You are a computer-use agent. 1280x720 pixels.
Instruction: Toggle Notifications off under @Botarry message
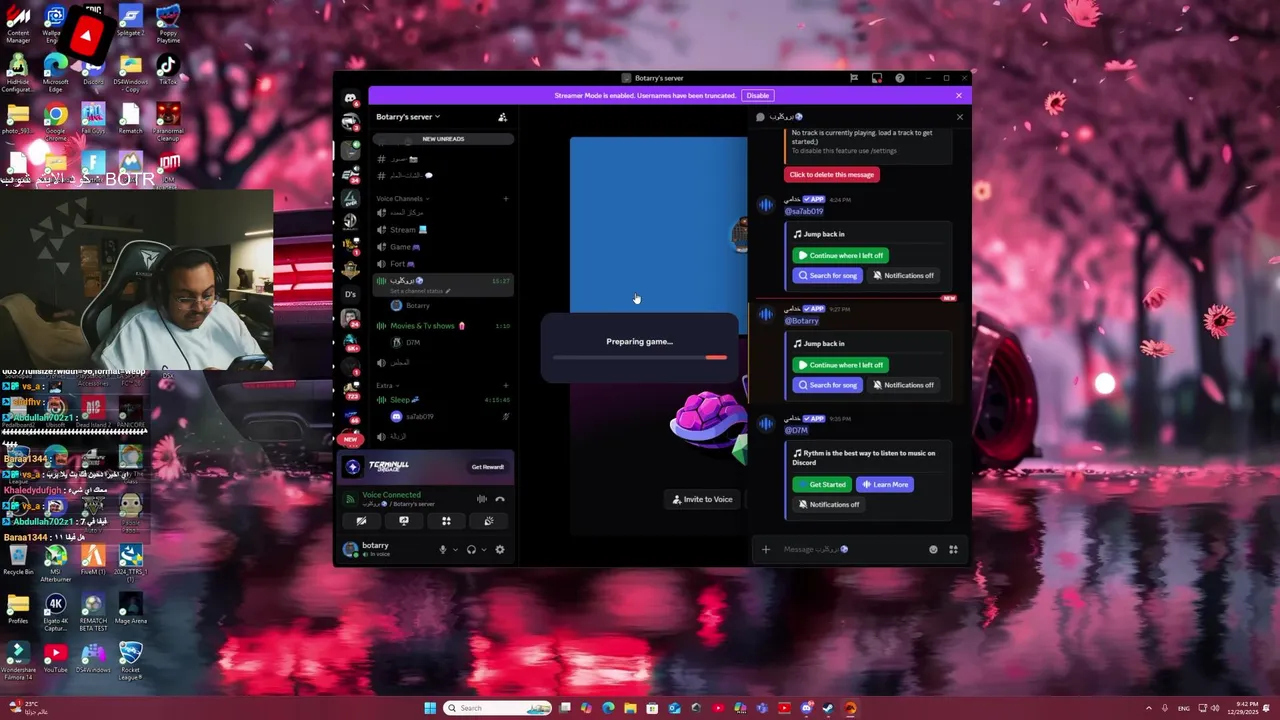(904, 385)
